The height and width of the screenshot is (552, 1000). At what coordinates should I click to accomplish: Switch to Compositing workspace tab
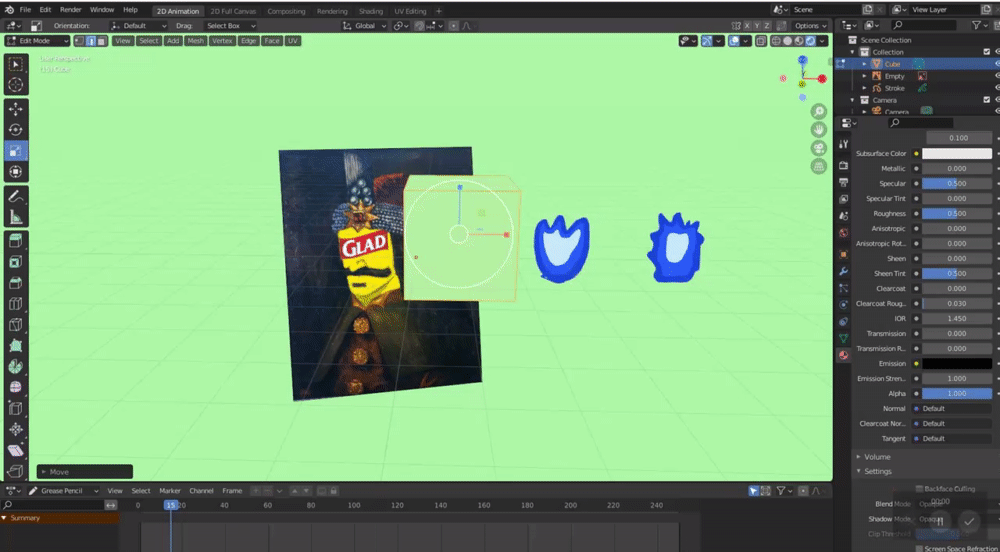pos(286,11)
